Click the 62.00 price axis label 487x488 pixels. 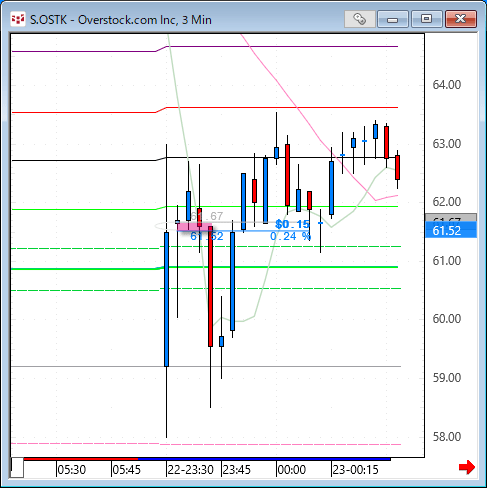pyautogui.click(x=447, y=202)
